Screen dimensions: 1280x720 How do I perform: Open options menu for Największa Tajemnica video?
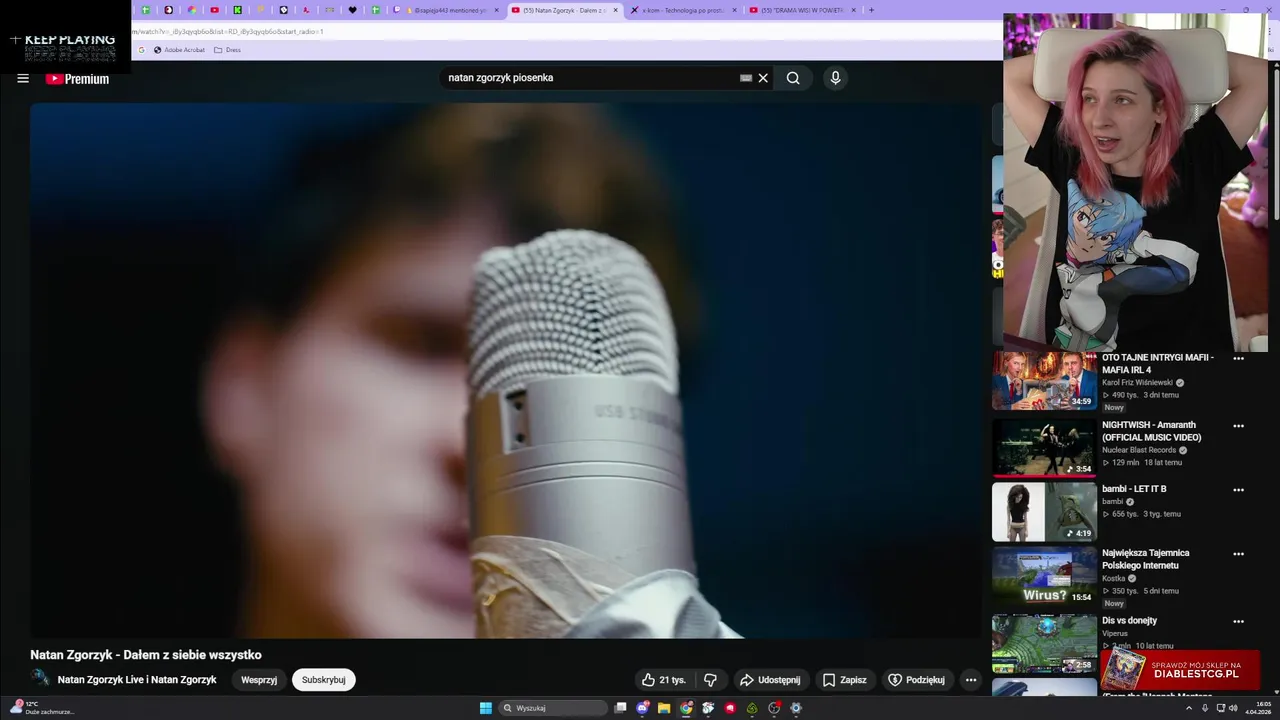tap(1238, 554)
